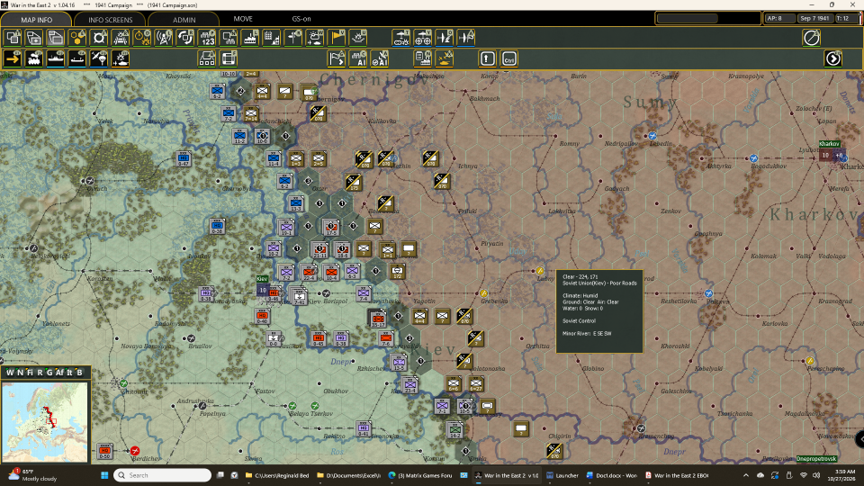
Task: Click the Europe minimap thumbnail
Action: pos(45,422)
